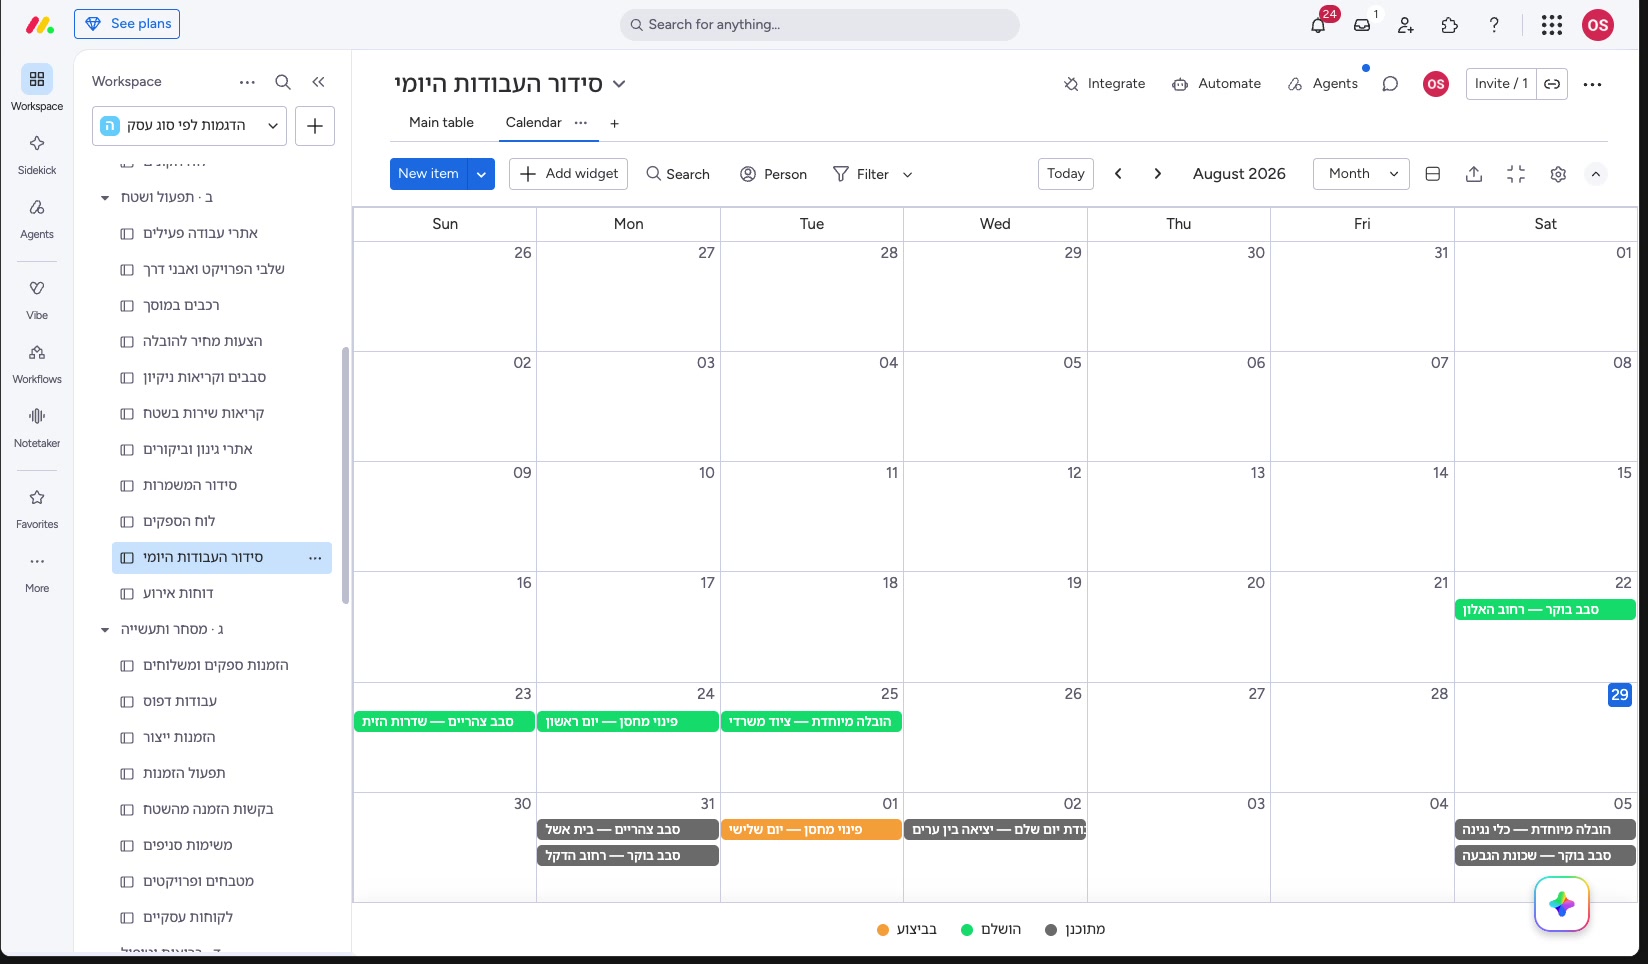Collapse the workspace sidebar panel
Viewport: 1648px width, 964px height.
tap(318, 82)
